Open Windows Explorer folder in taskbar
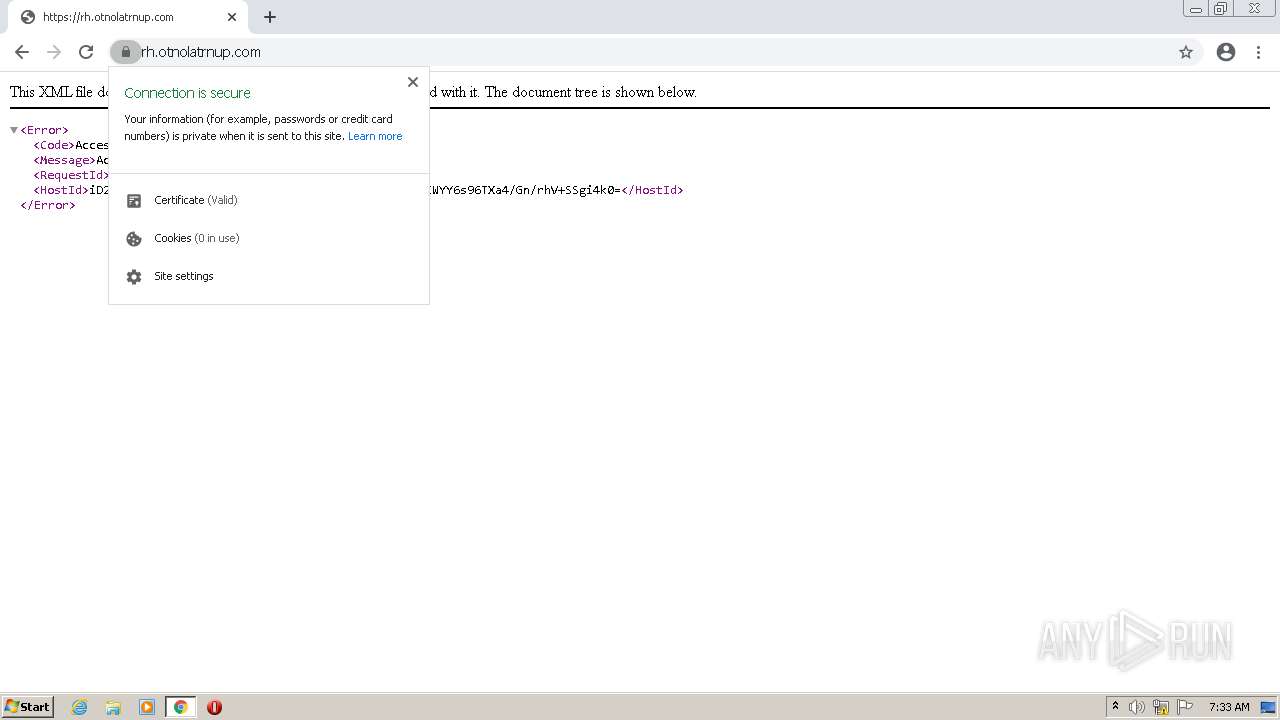1280x720 pixels. 113,707
